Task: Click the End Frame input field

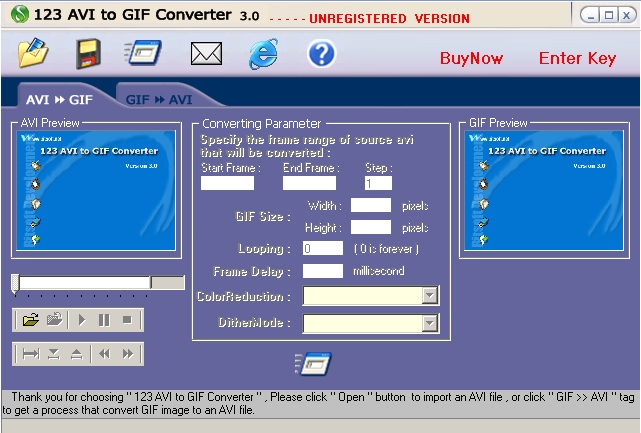Action: [x=309, y=183]
